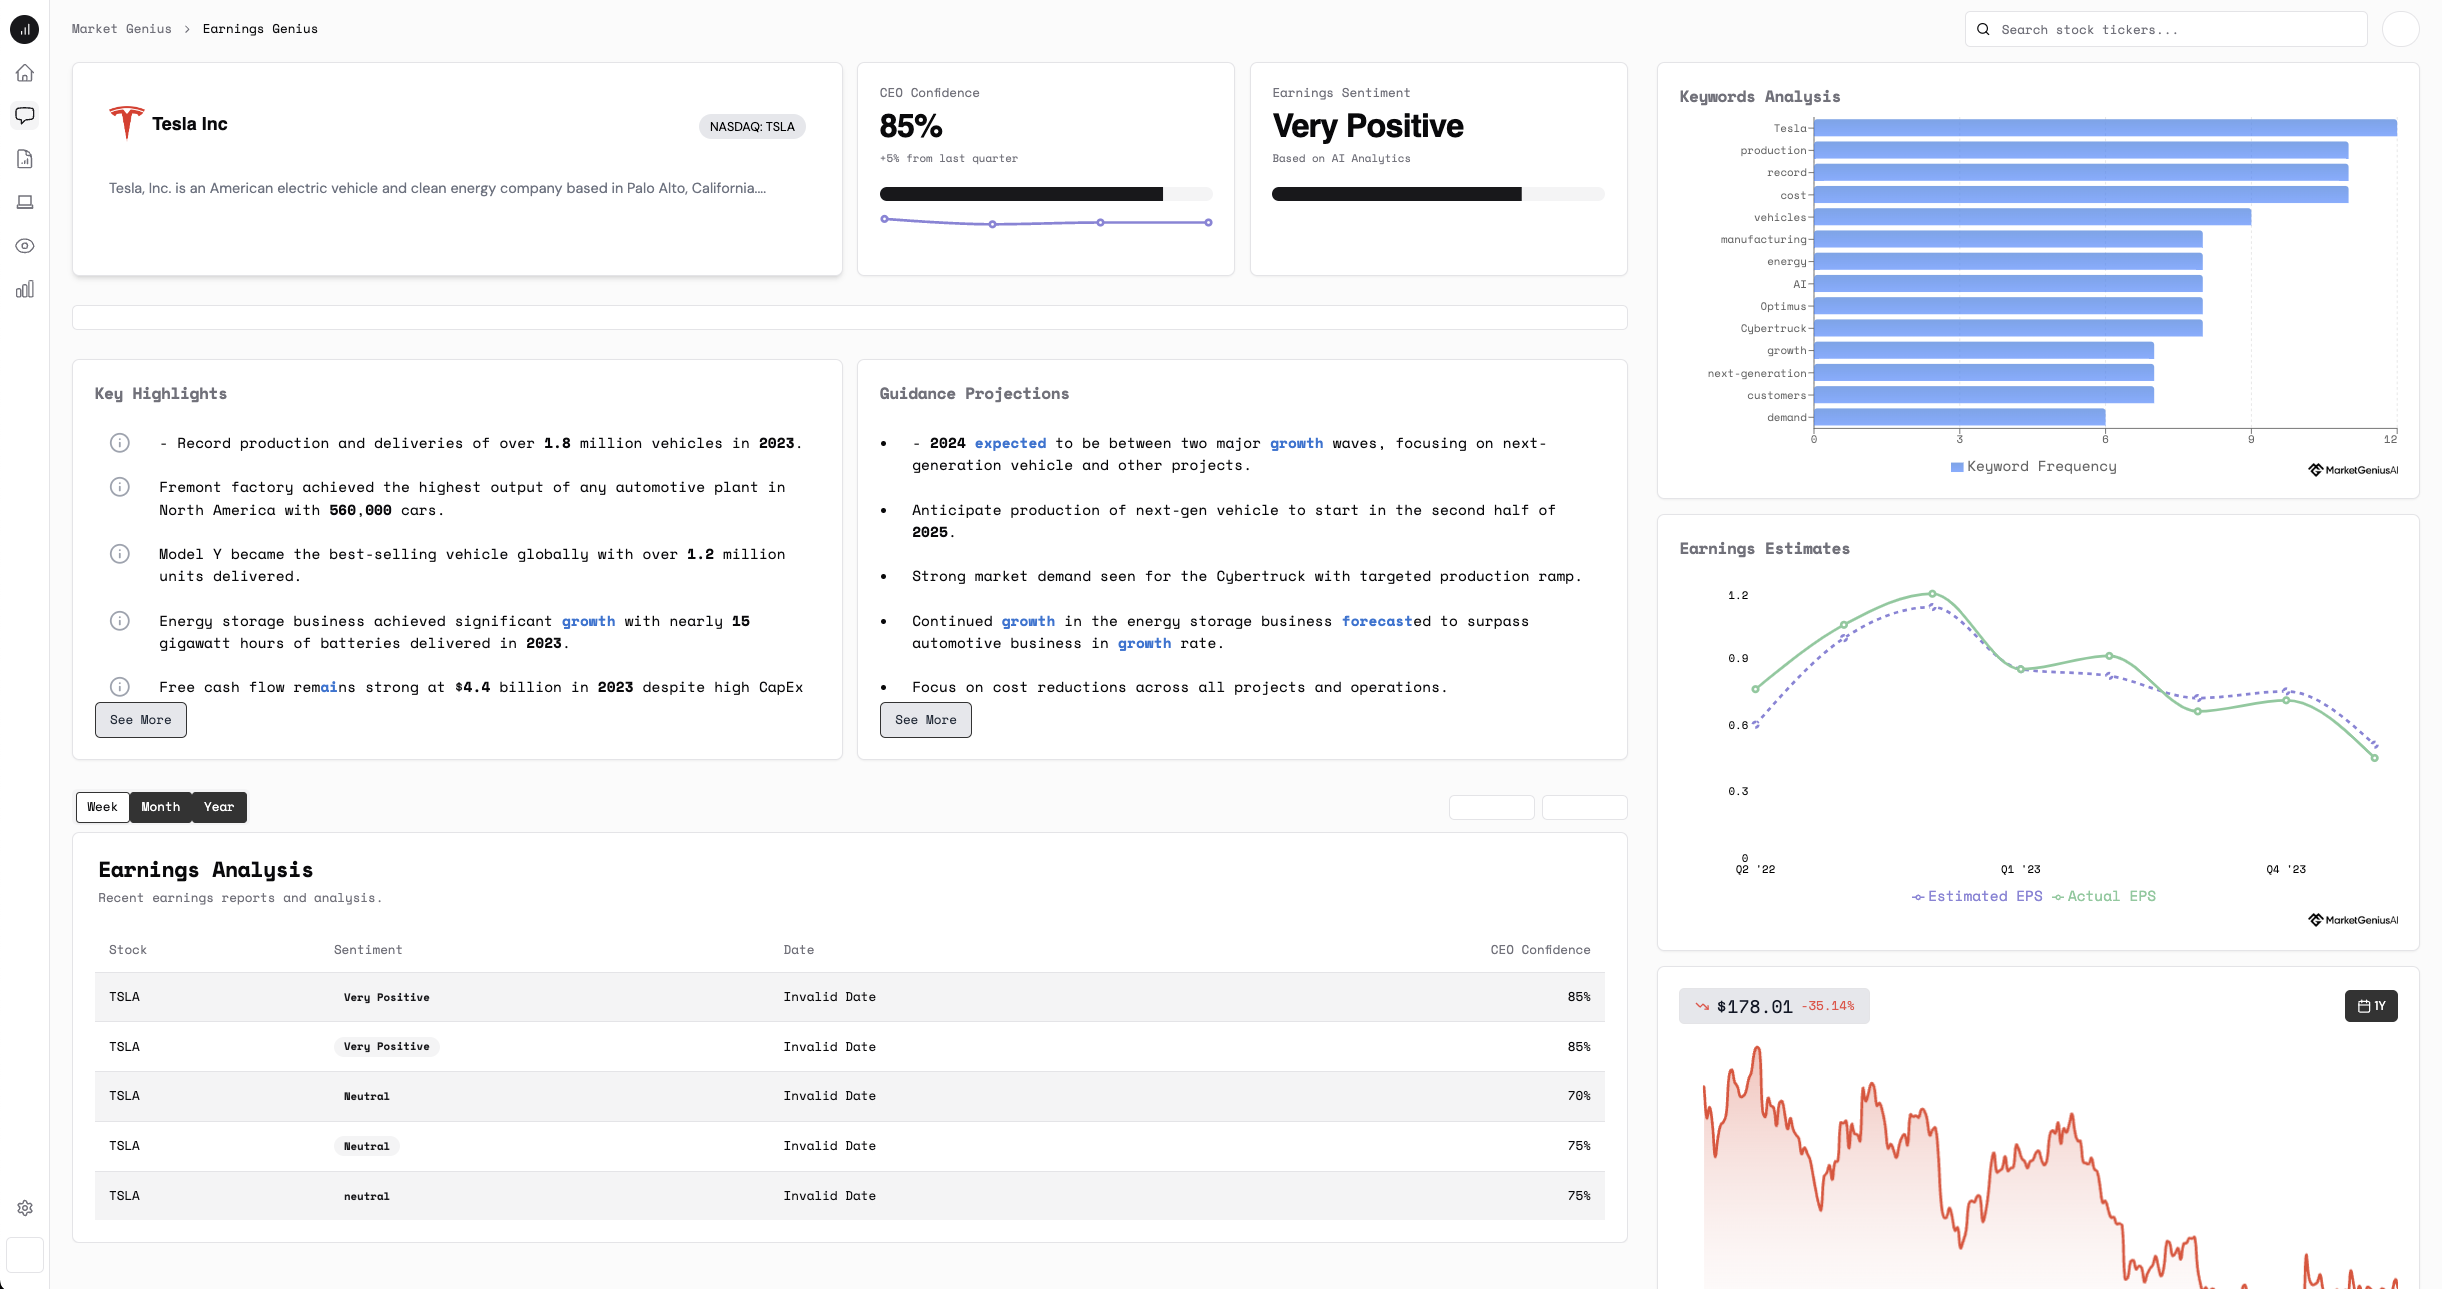Switch to the Week tab

pyautogui.click(x=103, y=807)
